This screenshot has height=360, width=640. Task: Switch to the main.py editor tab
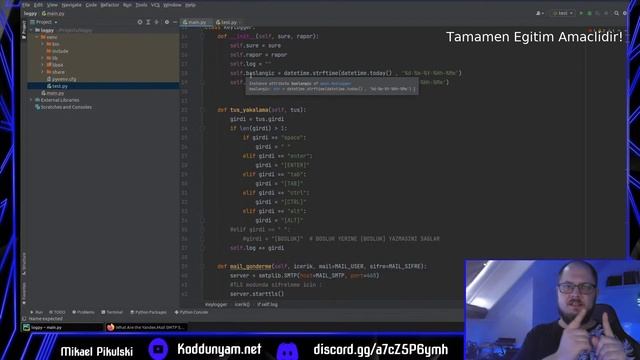(x=196, y=22)
